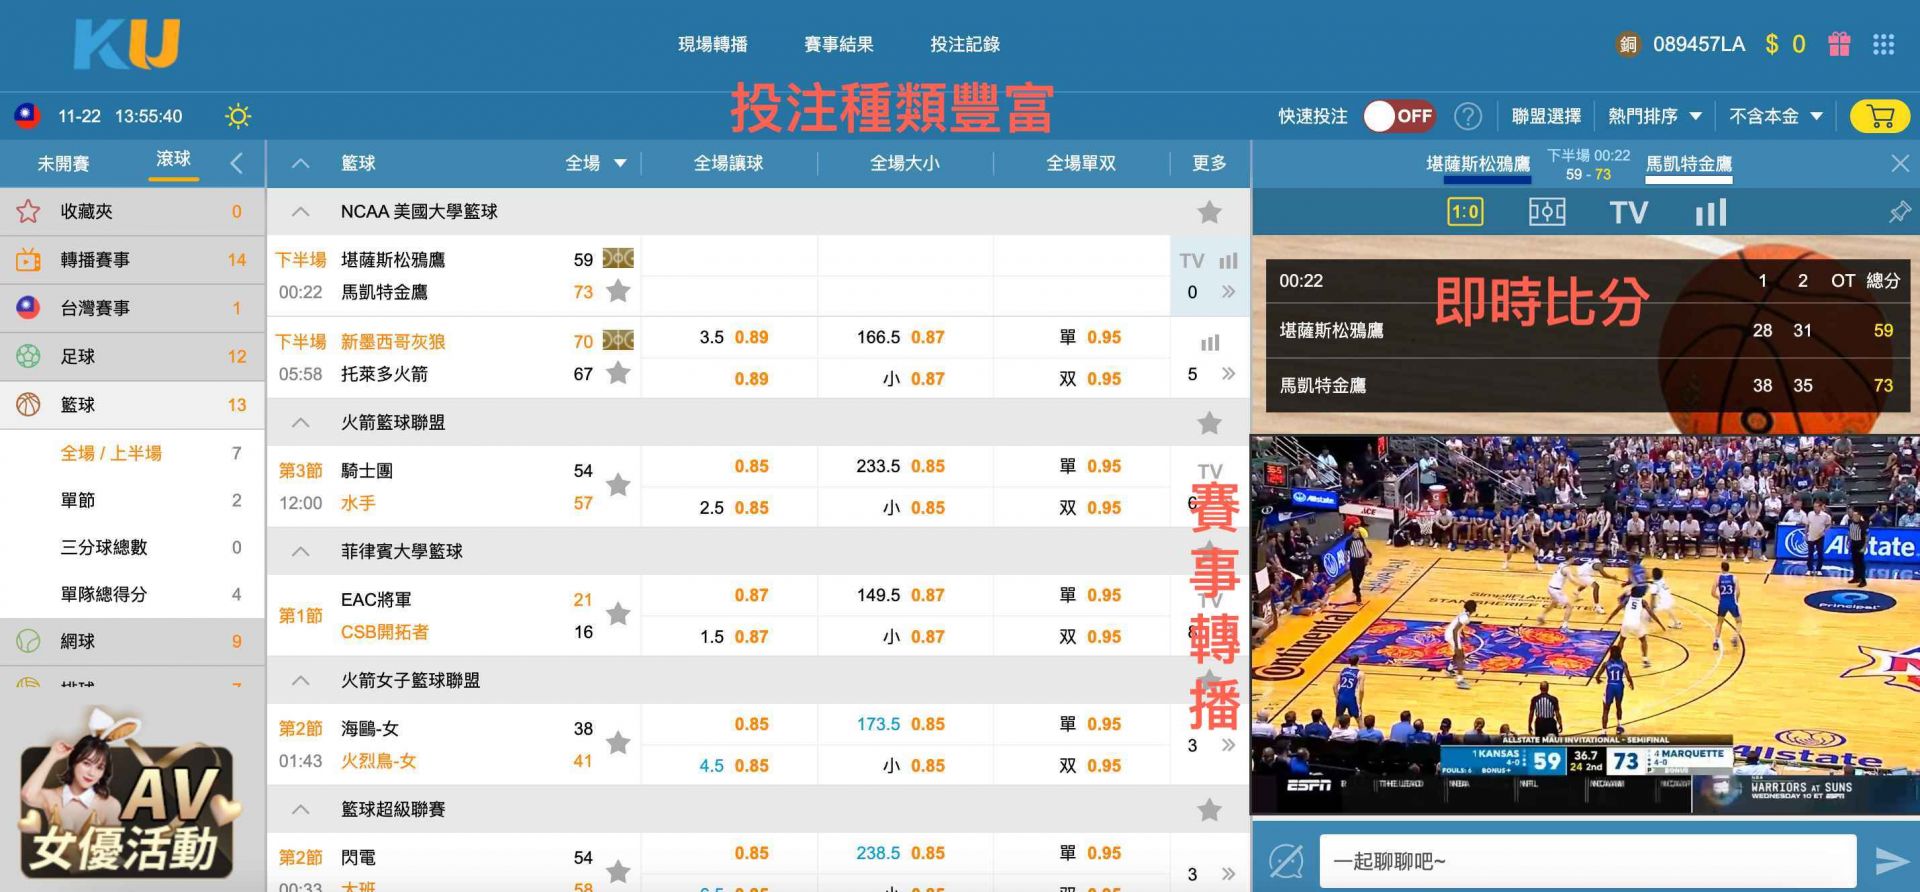Open the apps grid menu

click(1884, 44)
